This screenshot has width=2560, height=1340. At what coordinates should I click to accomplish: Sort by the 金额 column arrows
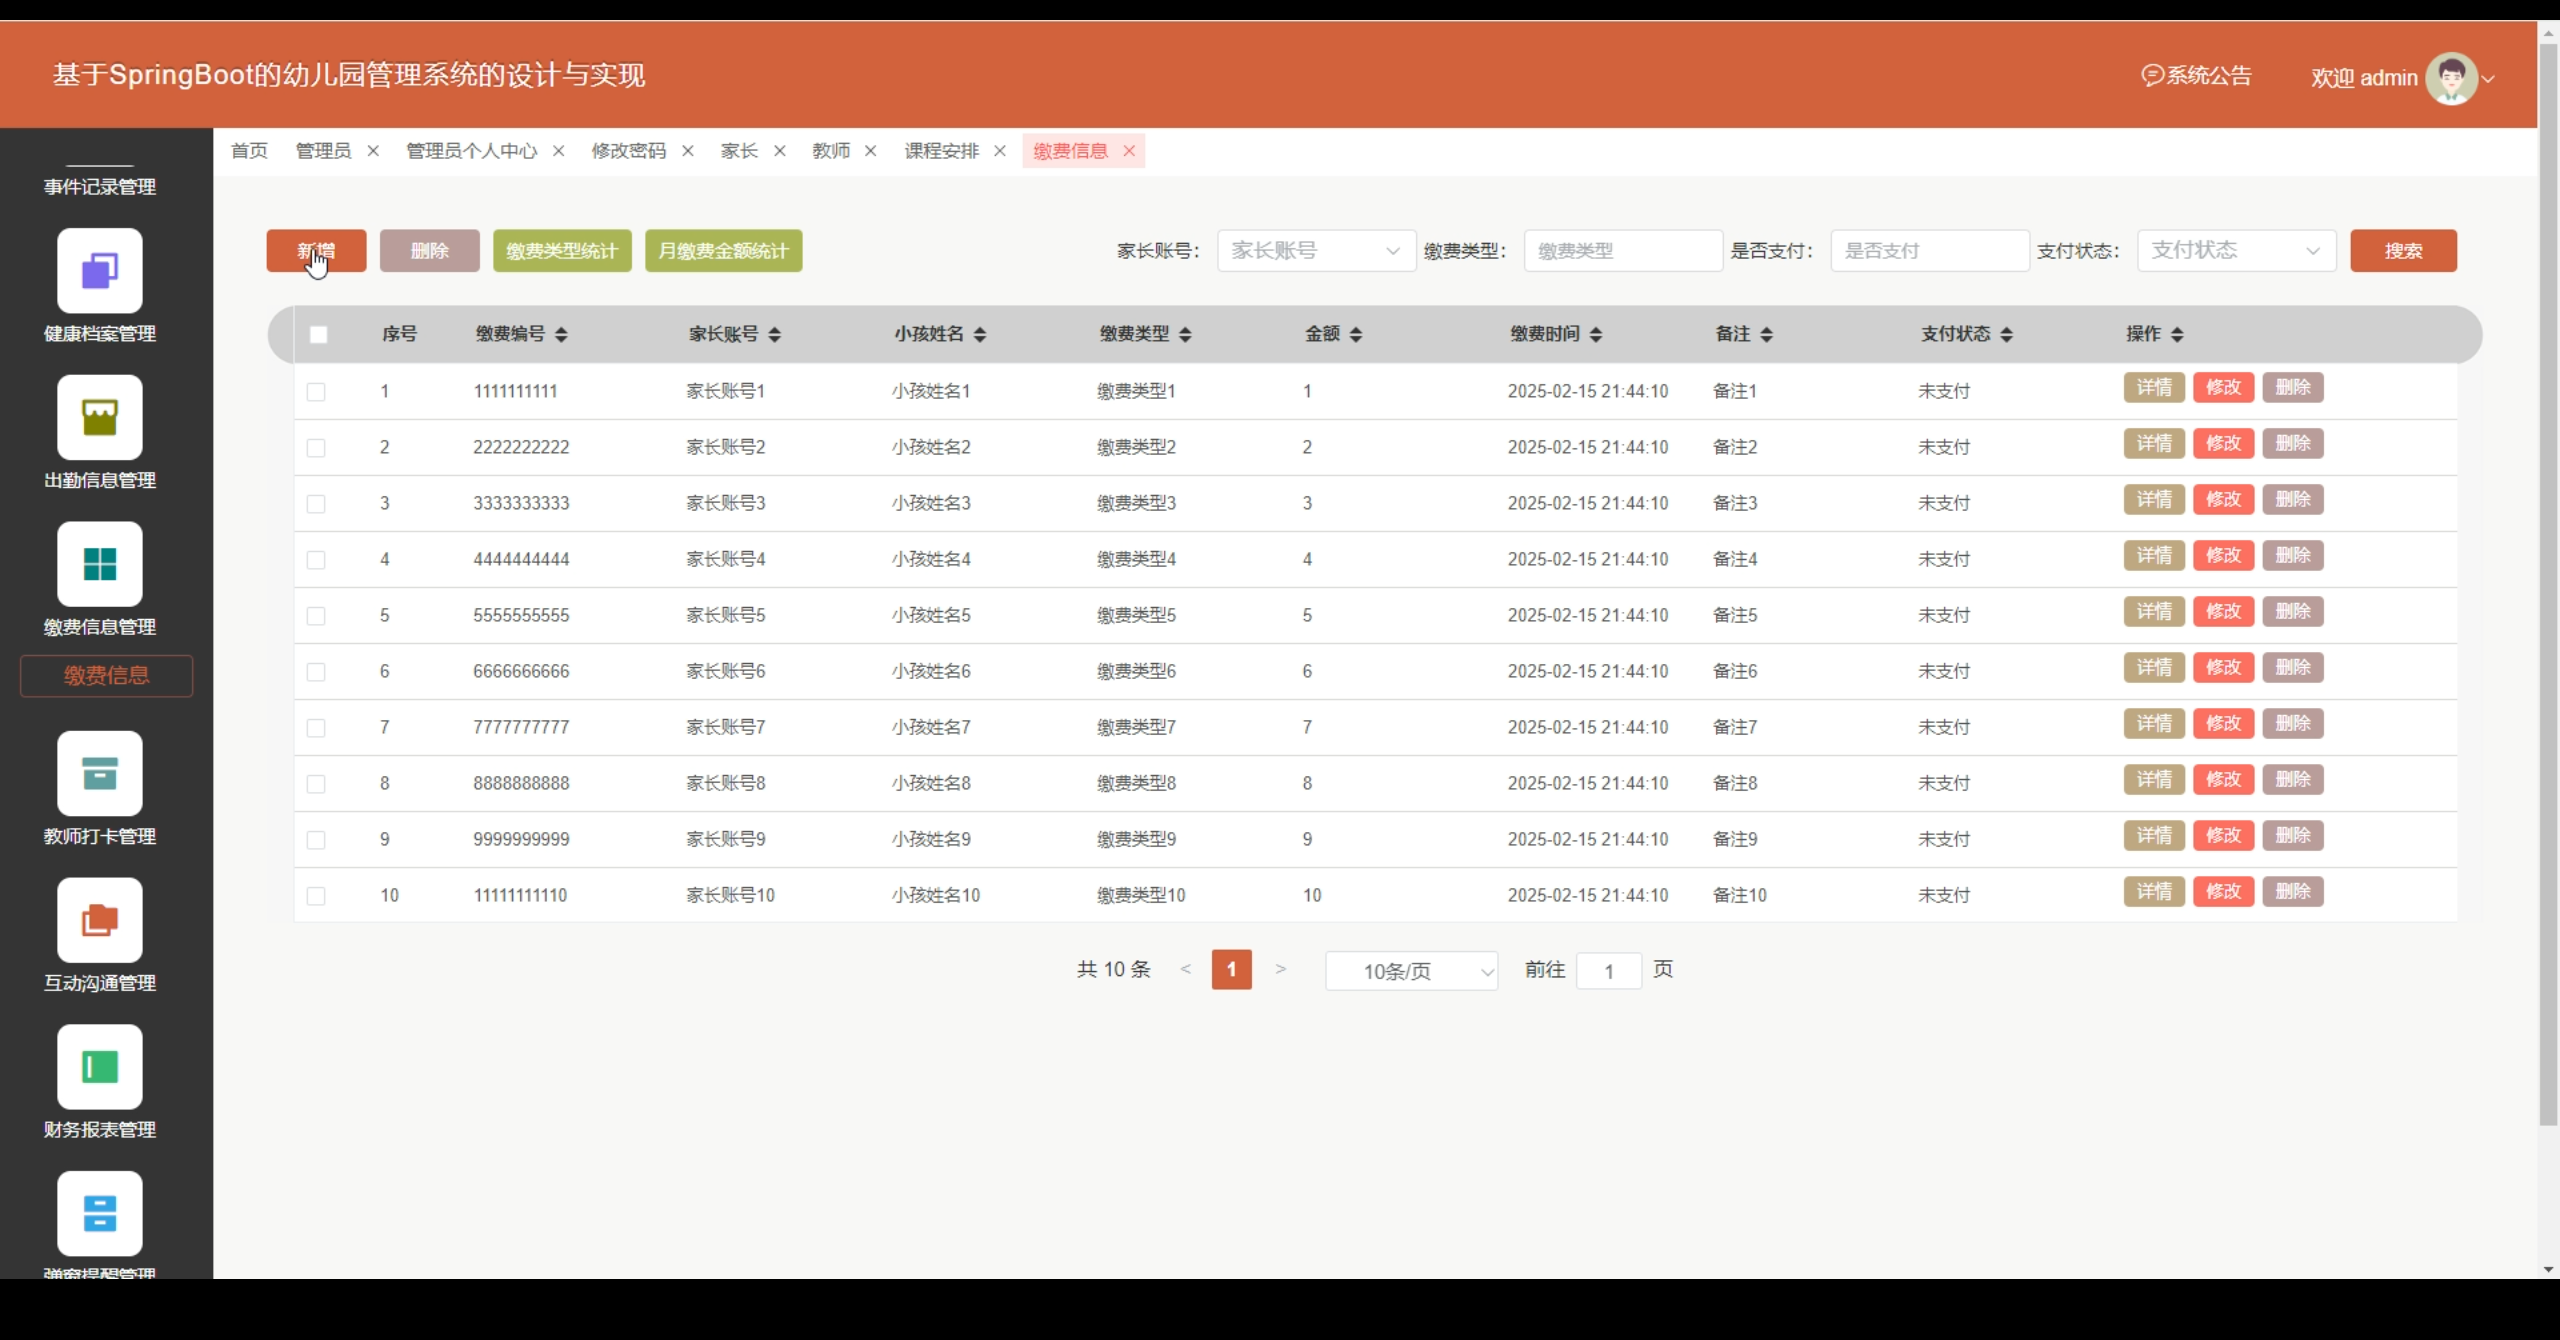1356,335
